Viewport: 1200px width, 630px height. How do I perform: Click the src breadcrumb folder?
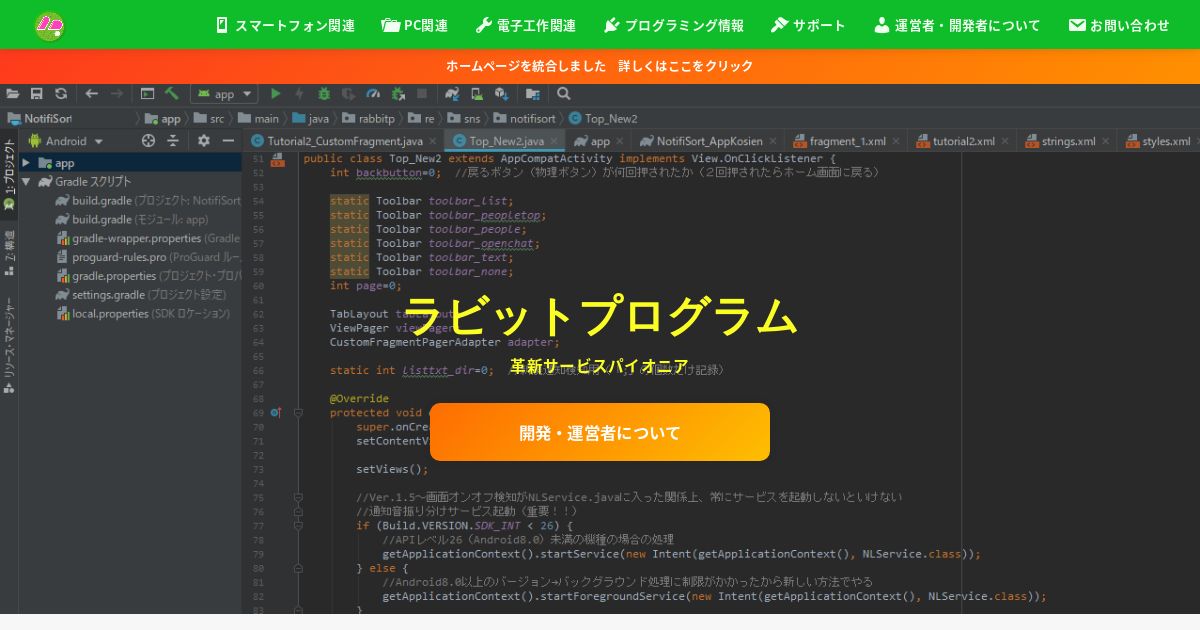[x=210, y=118]
